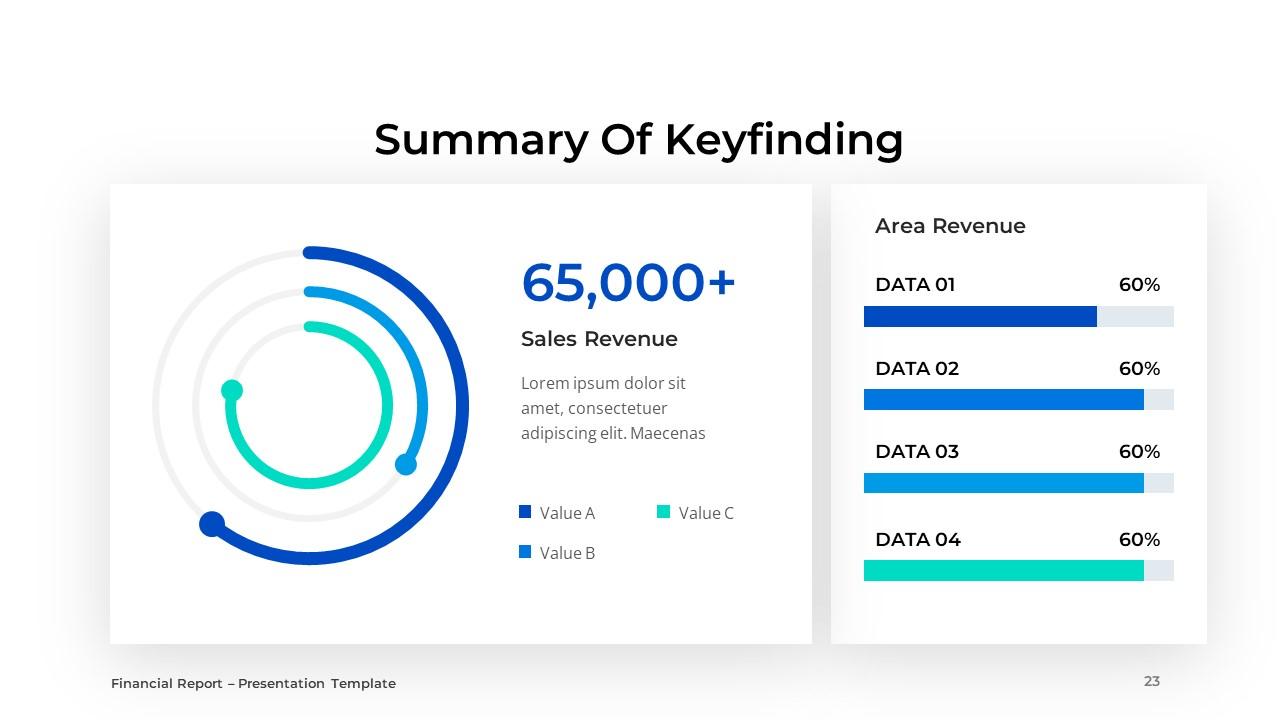Select the Financial Report footer text
Image resolution: width=1280 pixels, height=720 pixels.
253,684
